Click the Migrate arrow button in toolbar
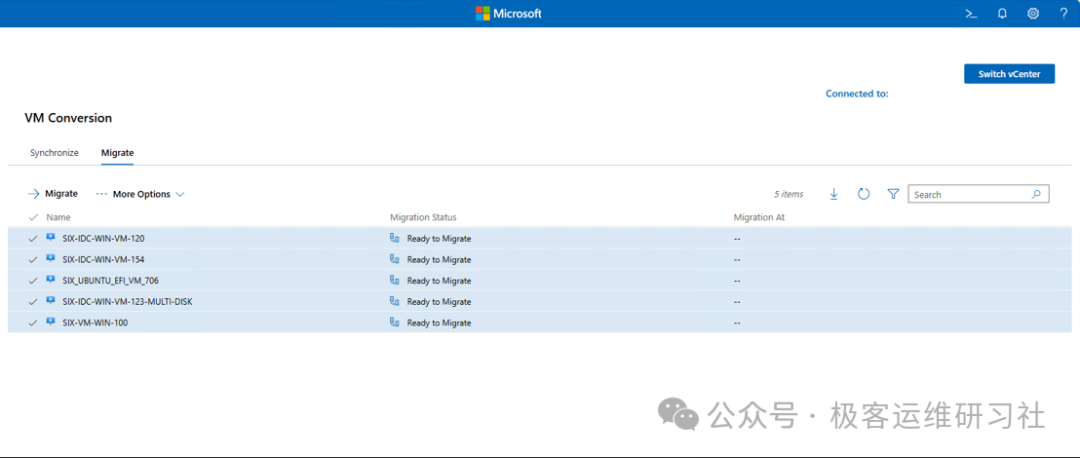Screen dimensions: 1080x458 pyautogui.click(x=53, y=194)
